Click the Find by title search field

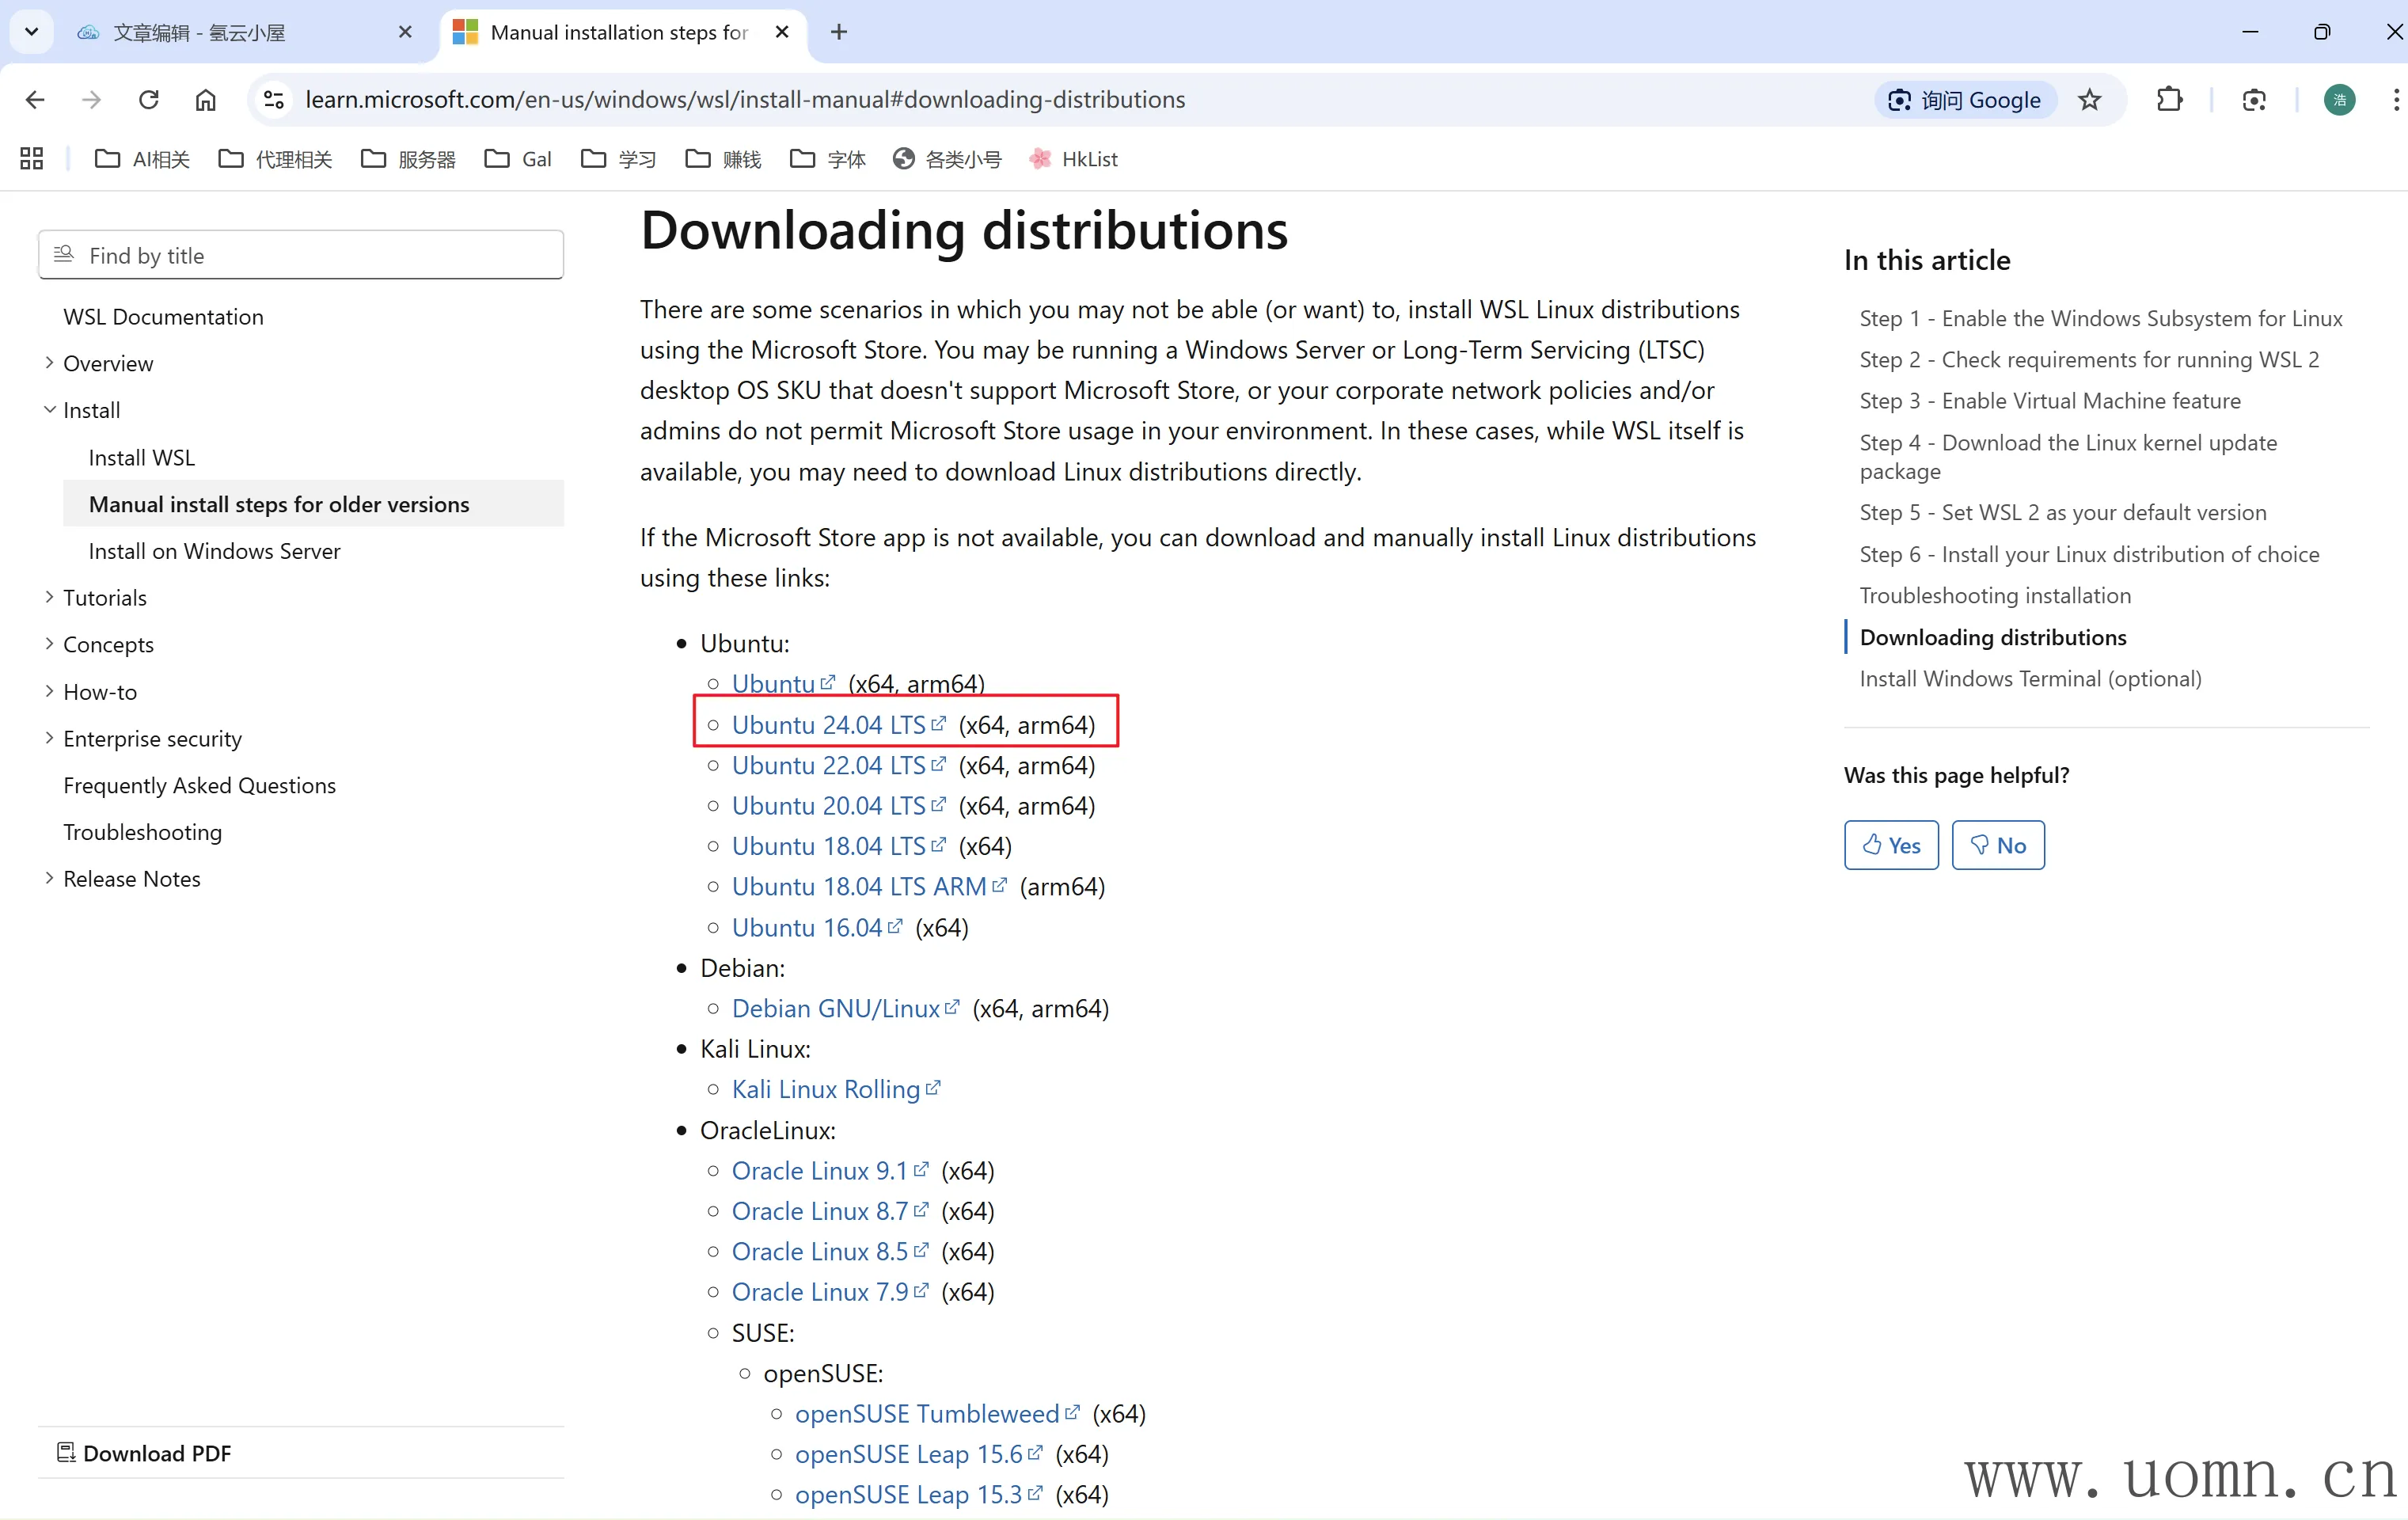coord(301,256)
